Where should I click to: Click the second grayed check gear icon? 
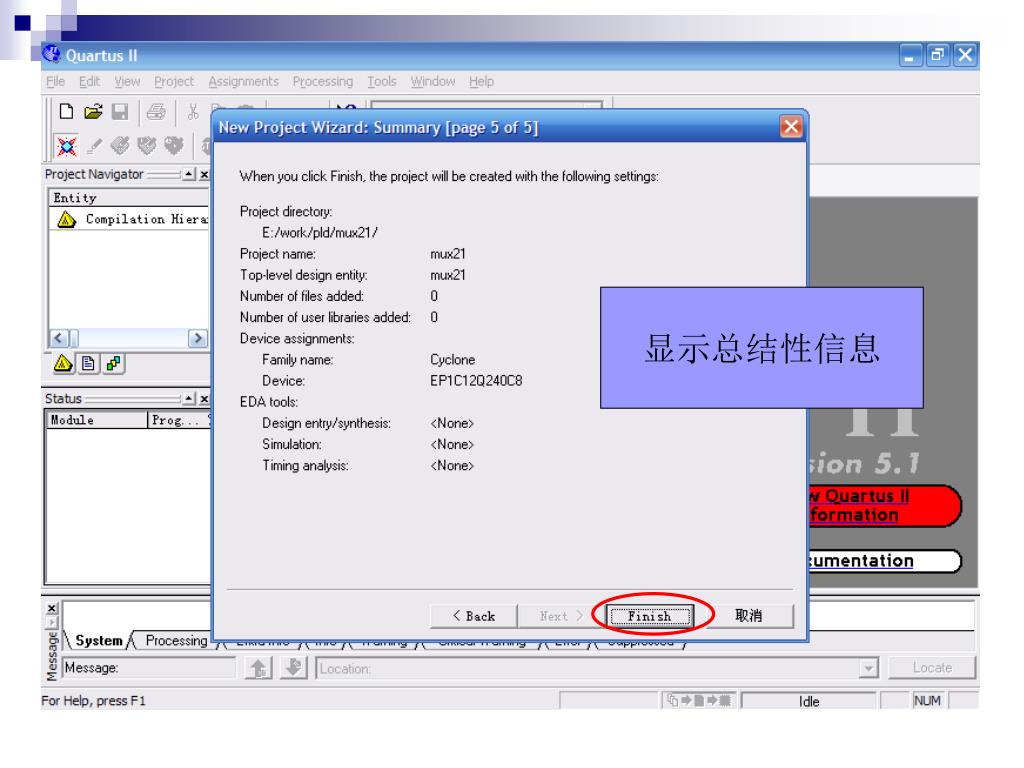click(x=147, y=145)
